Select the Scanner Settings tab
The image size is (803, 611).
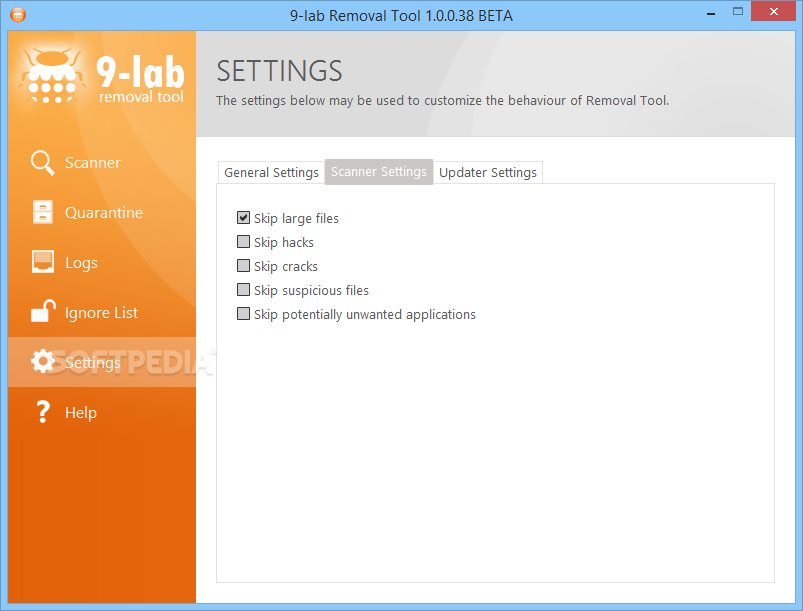coord(379,172)
